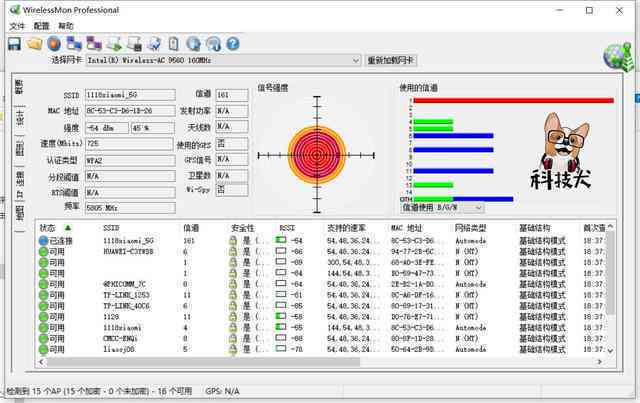Viewport: 640px width, 403px height.
Task: Click the RSSI signal icon of 1118xiaomi row
Action: coord(281,327)
